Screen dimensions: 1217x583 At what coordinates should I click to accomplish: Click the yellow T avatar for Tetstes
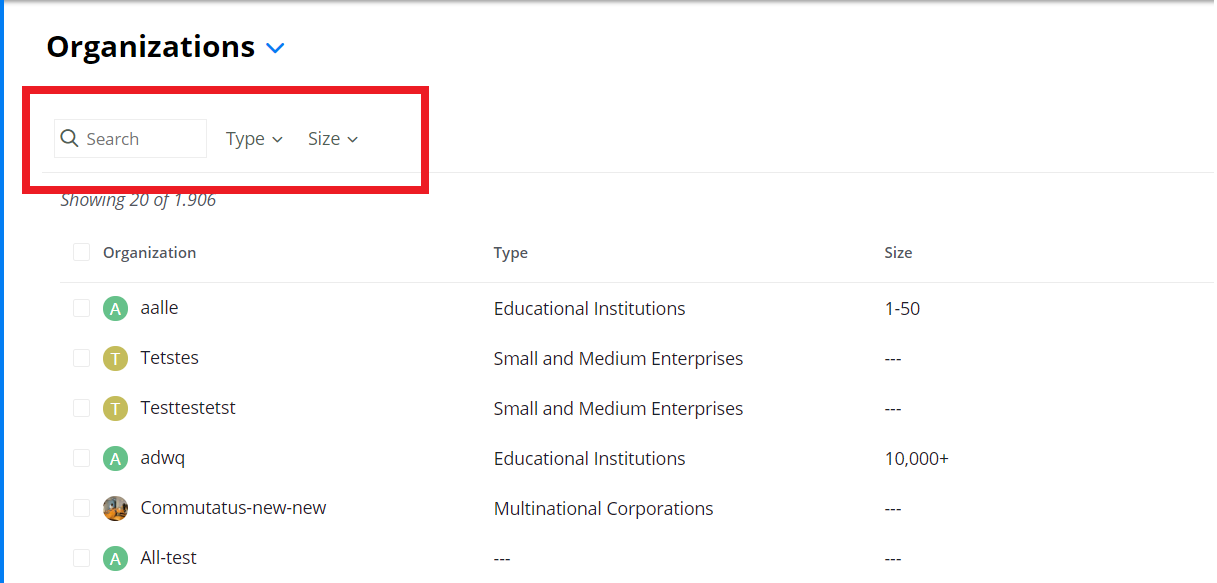[116, 359]
